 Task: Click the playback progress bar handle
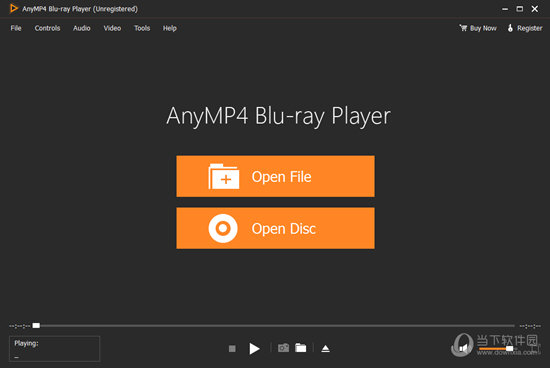coord(36,326)
